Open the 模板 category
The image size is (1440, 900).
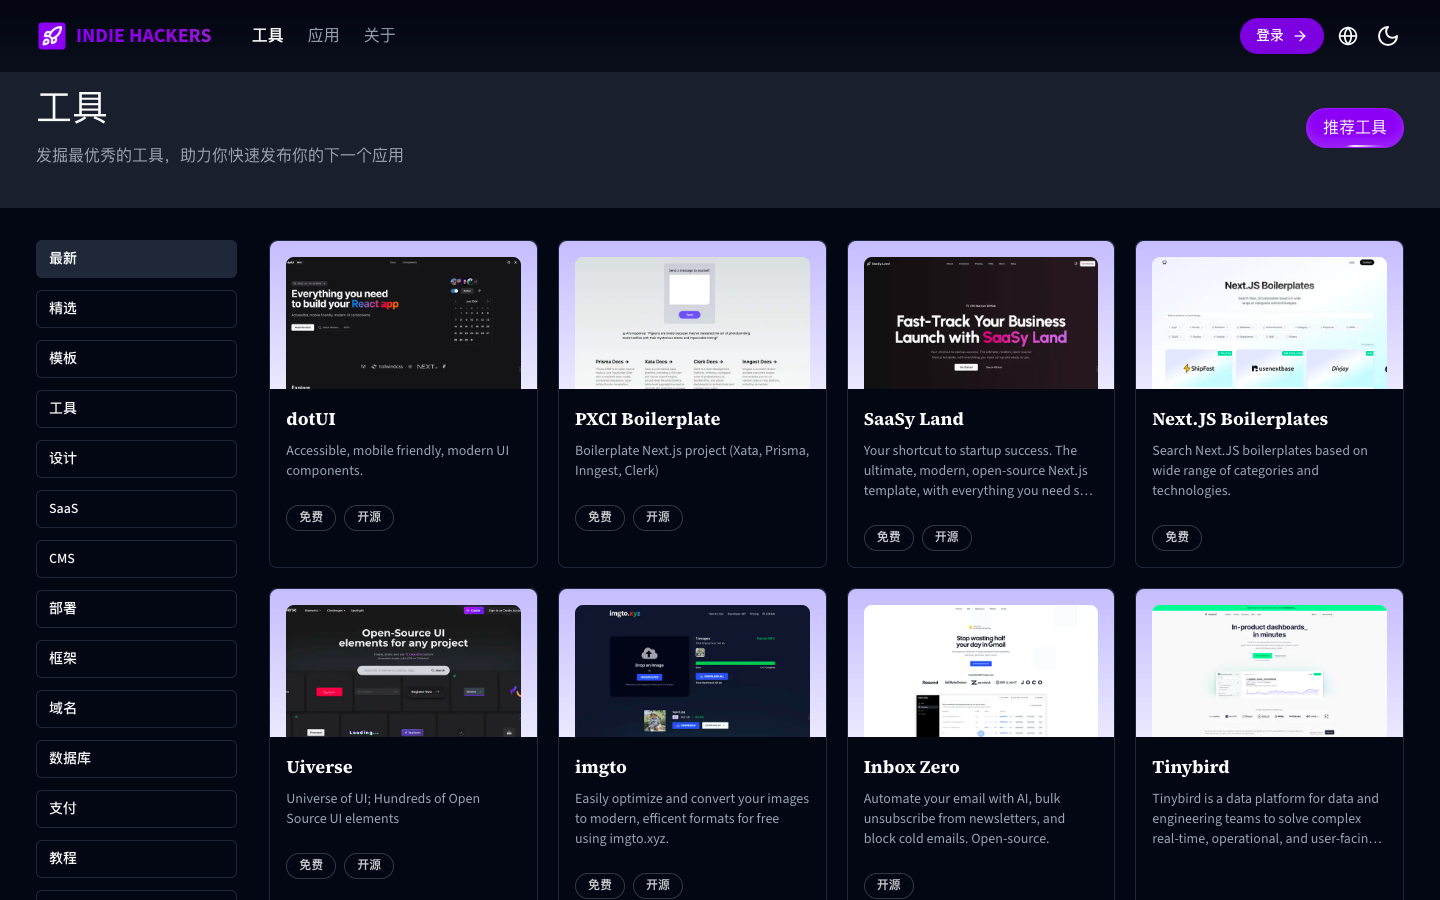136,358
